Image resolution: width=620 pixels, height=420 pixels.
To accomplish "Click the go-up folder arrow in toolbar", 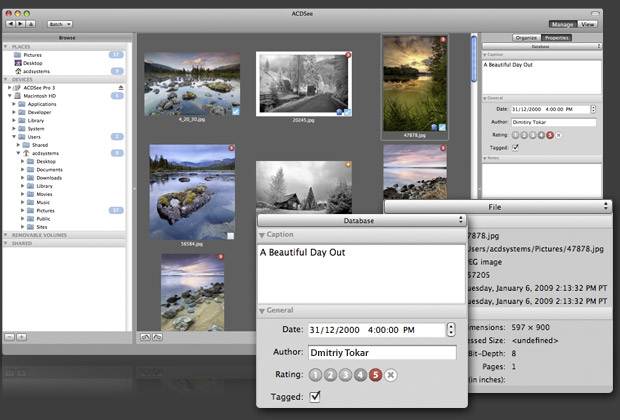I will point(28,23).
